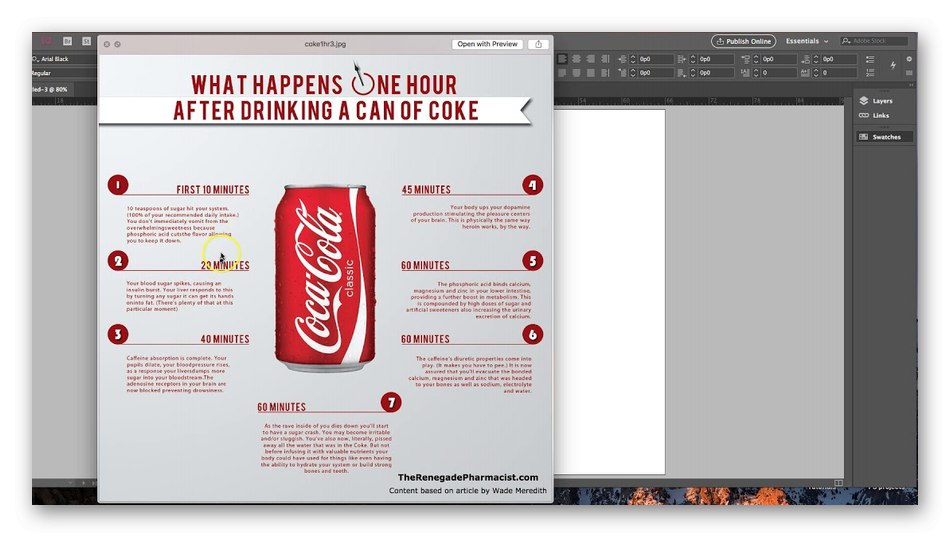Click the First Line Left Indent icon
Image resolution: width=950 pixels, height=537 pixels.
click(623, 73)
